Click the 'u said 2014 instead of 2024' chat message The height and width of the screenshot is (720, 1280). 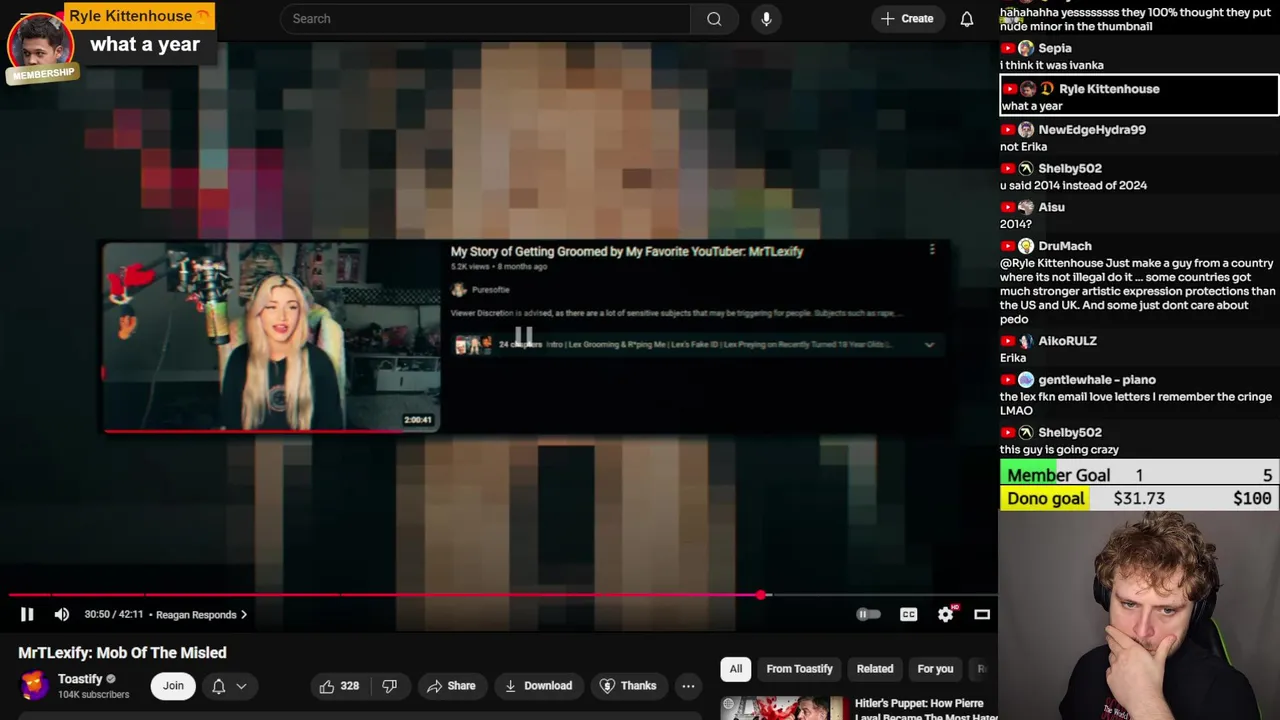(x=1073, y=185)
